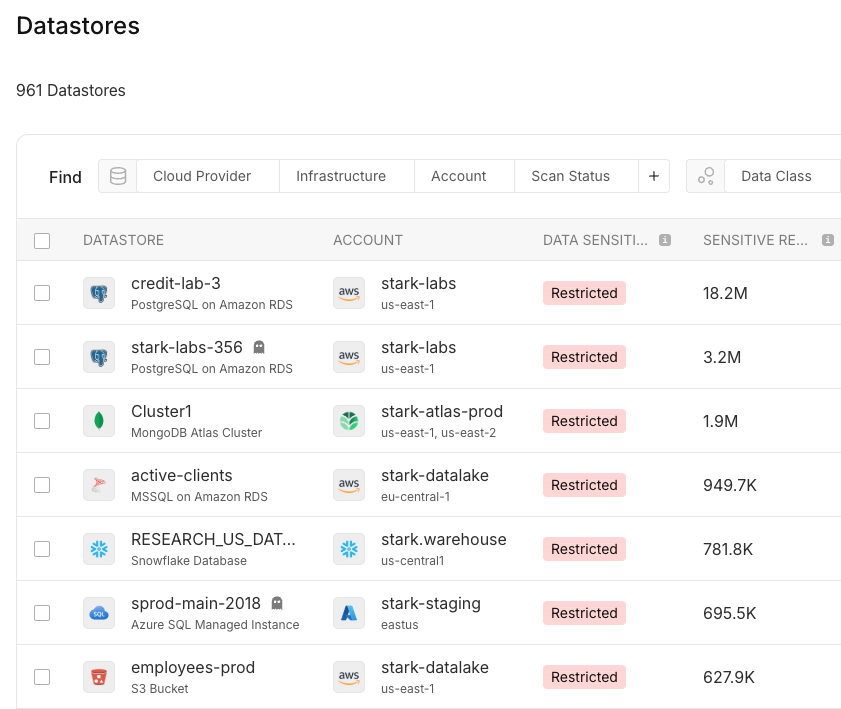Toggle the select-all checkbox in table header

click(x=42, y=241)
